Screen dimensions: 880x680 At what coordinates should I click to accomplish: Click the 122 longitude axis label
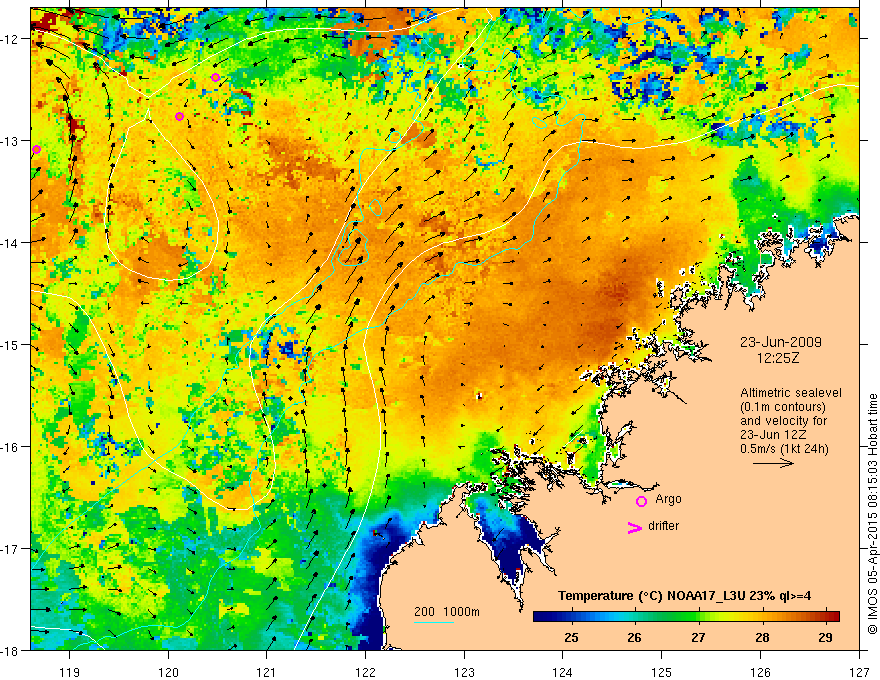(x=365, y=672)
